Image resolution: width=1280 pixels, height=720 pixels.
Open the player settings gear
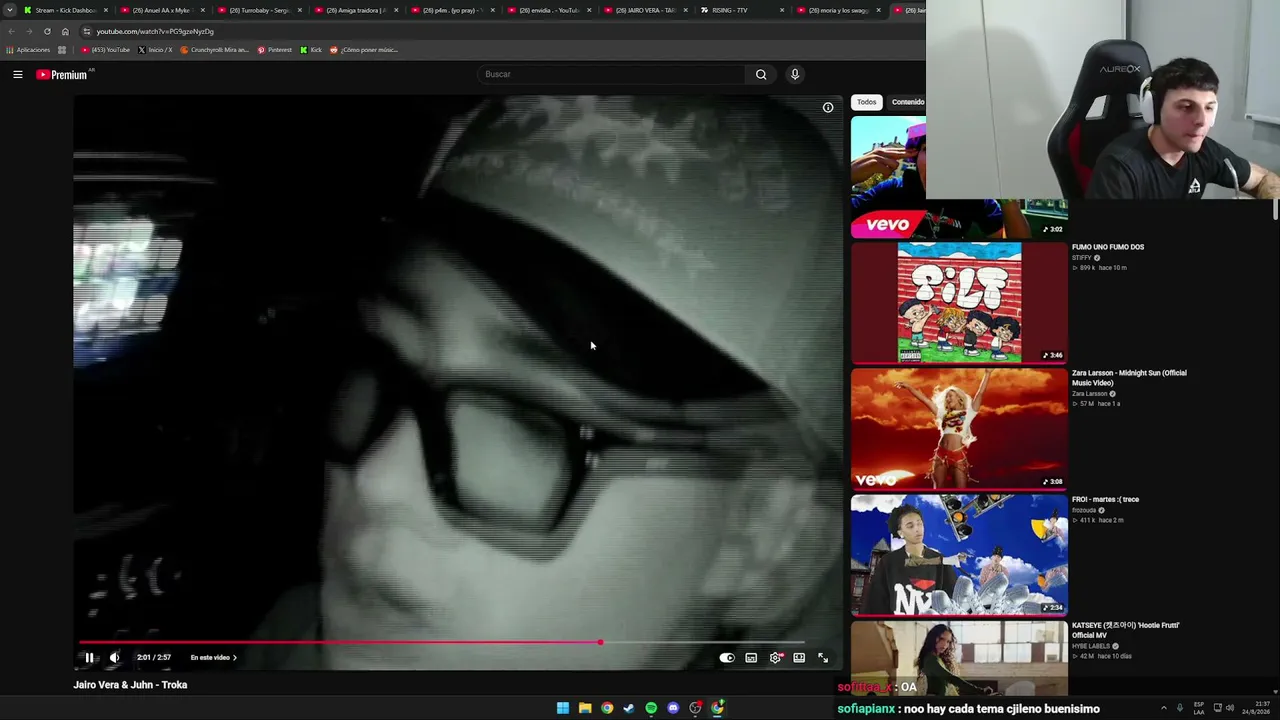[x=775, y=658]
